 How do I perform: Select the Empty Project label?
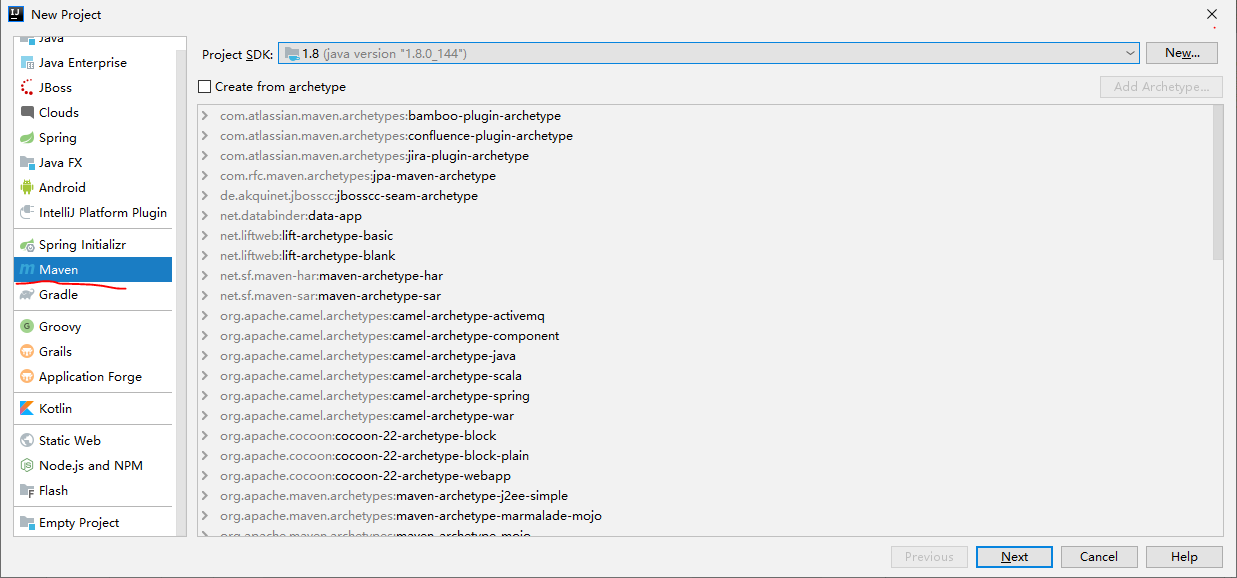coord(79,523)
